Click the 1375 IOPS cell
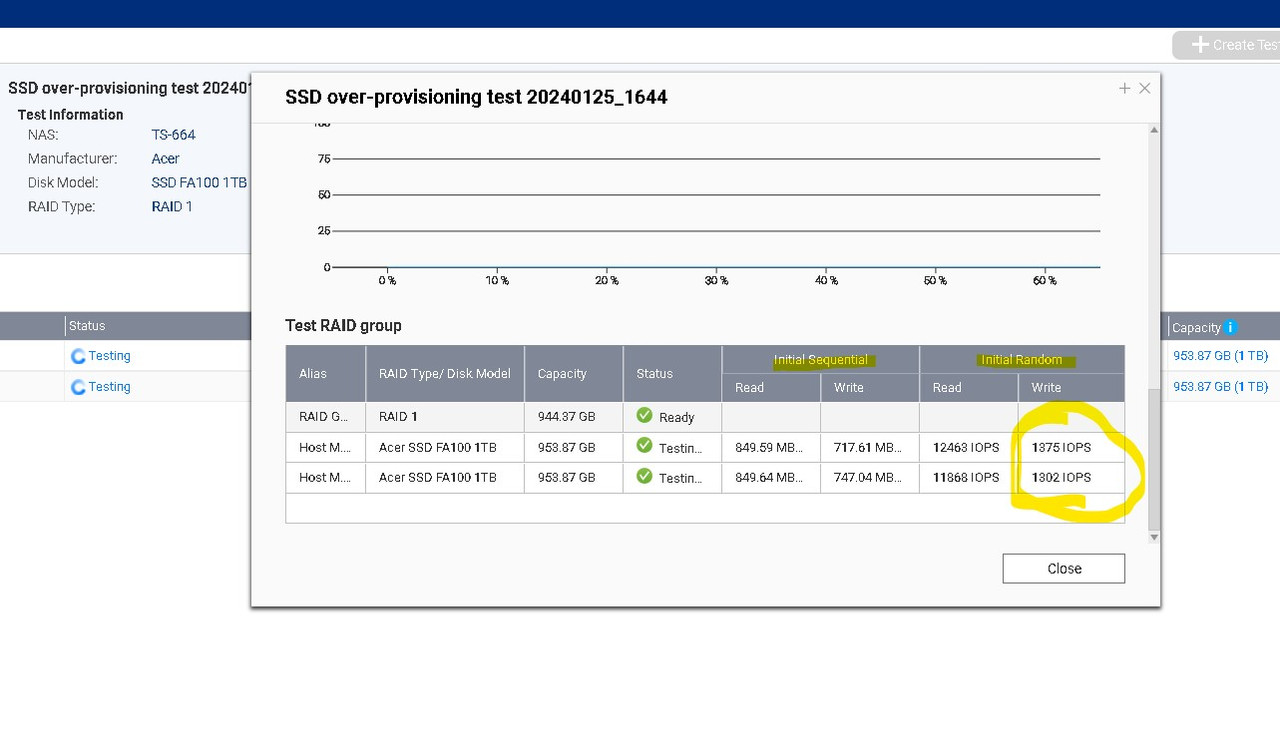Screen dimensions: 1280x738 click(x=1071, y=448)
